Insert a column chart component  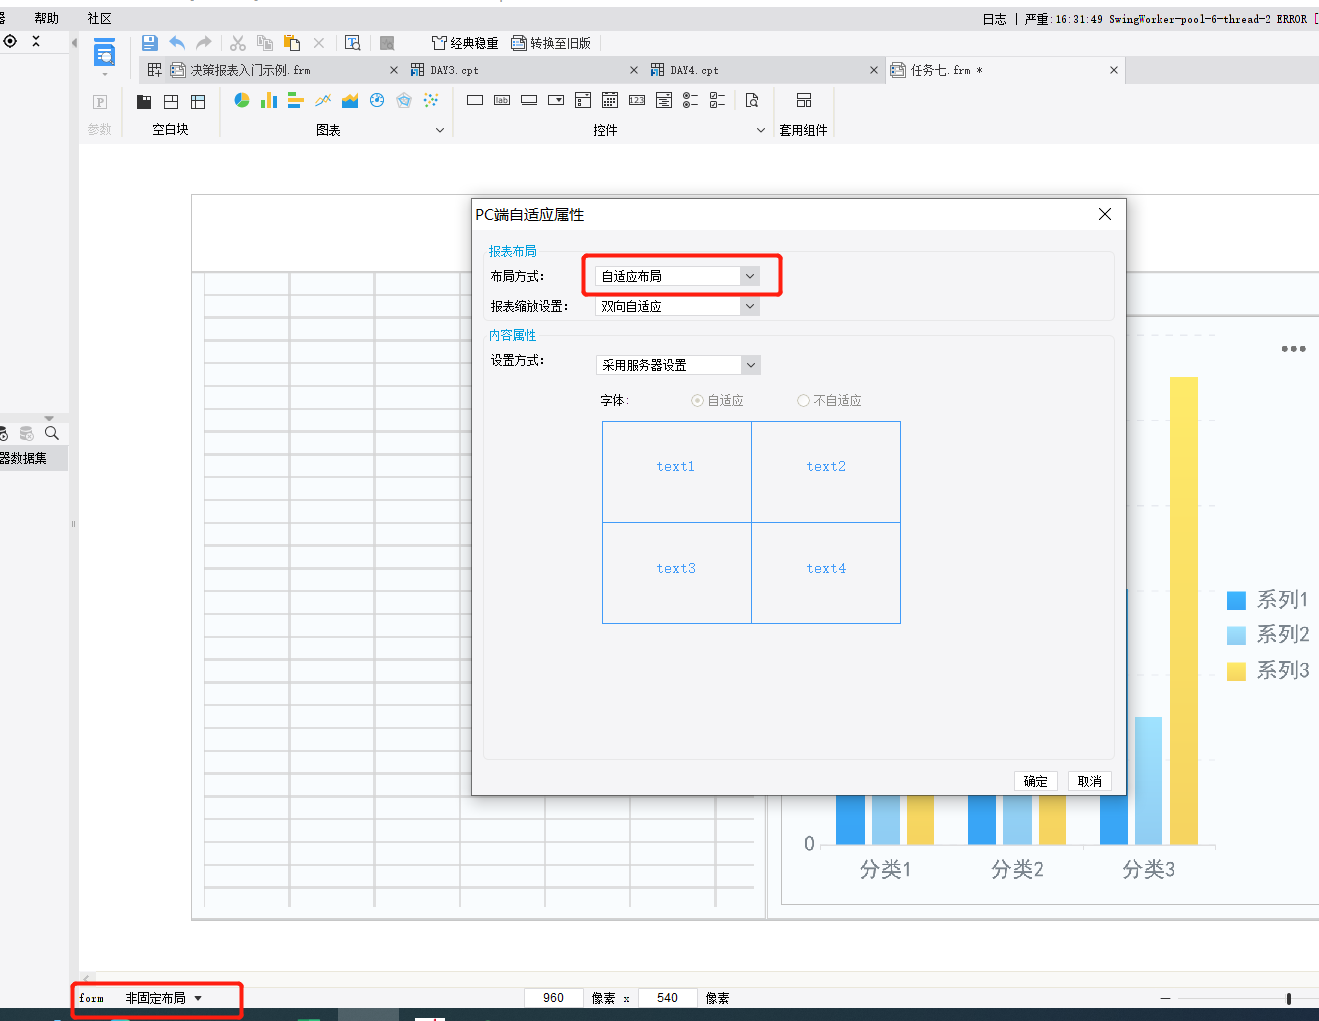tap(269, 100)
